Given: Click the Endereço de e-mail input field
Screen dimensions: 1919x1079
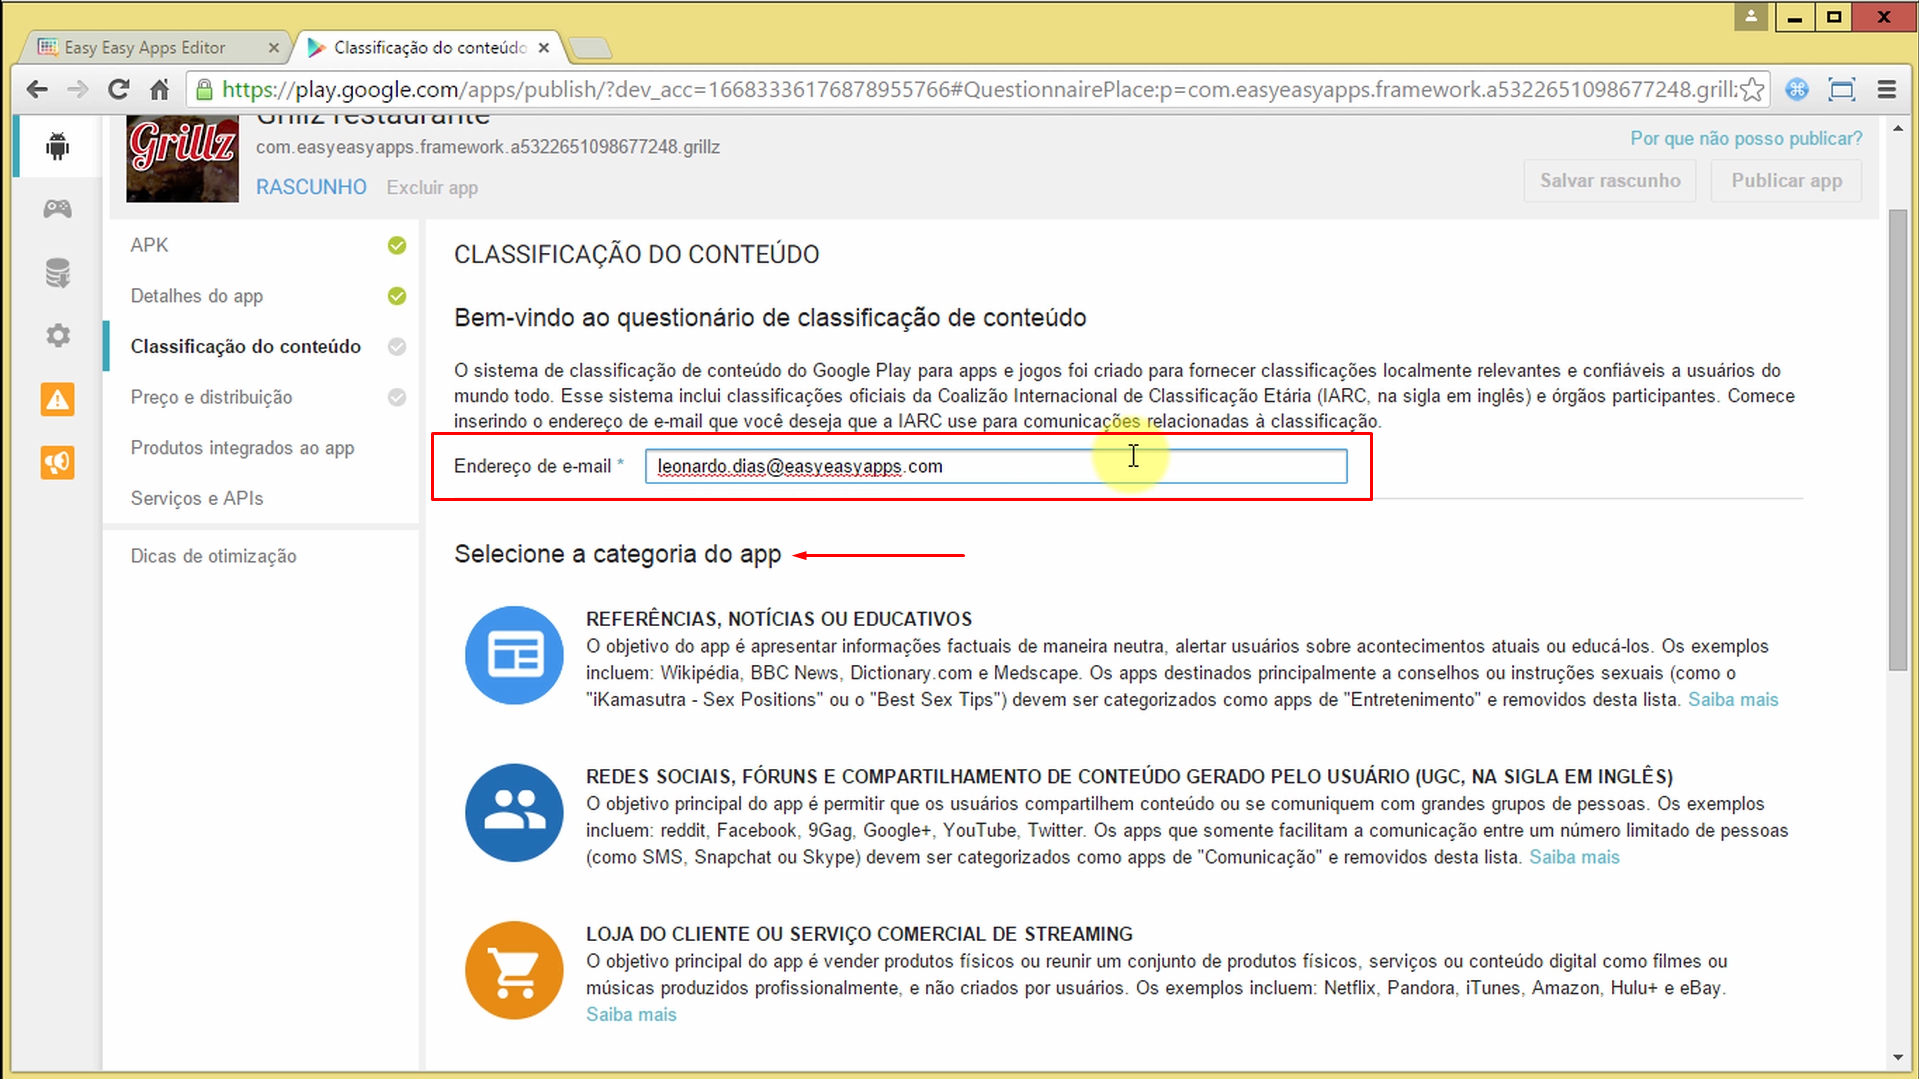Looking at the screenshot, I should click(996, 466).
